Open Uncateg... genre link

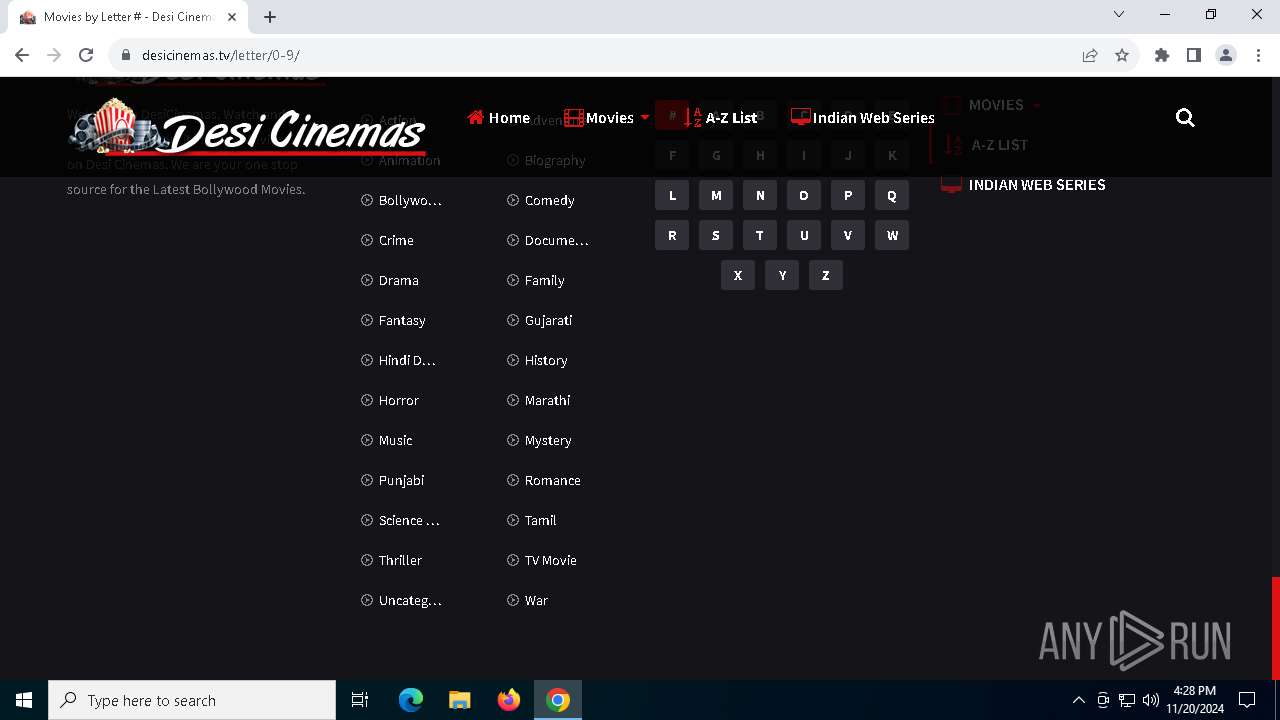click(401, 600)
